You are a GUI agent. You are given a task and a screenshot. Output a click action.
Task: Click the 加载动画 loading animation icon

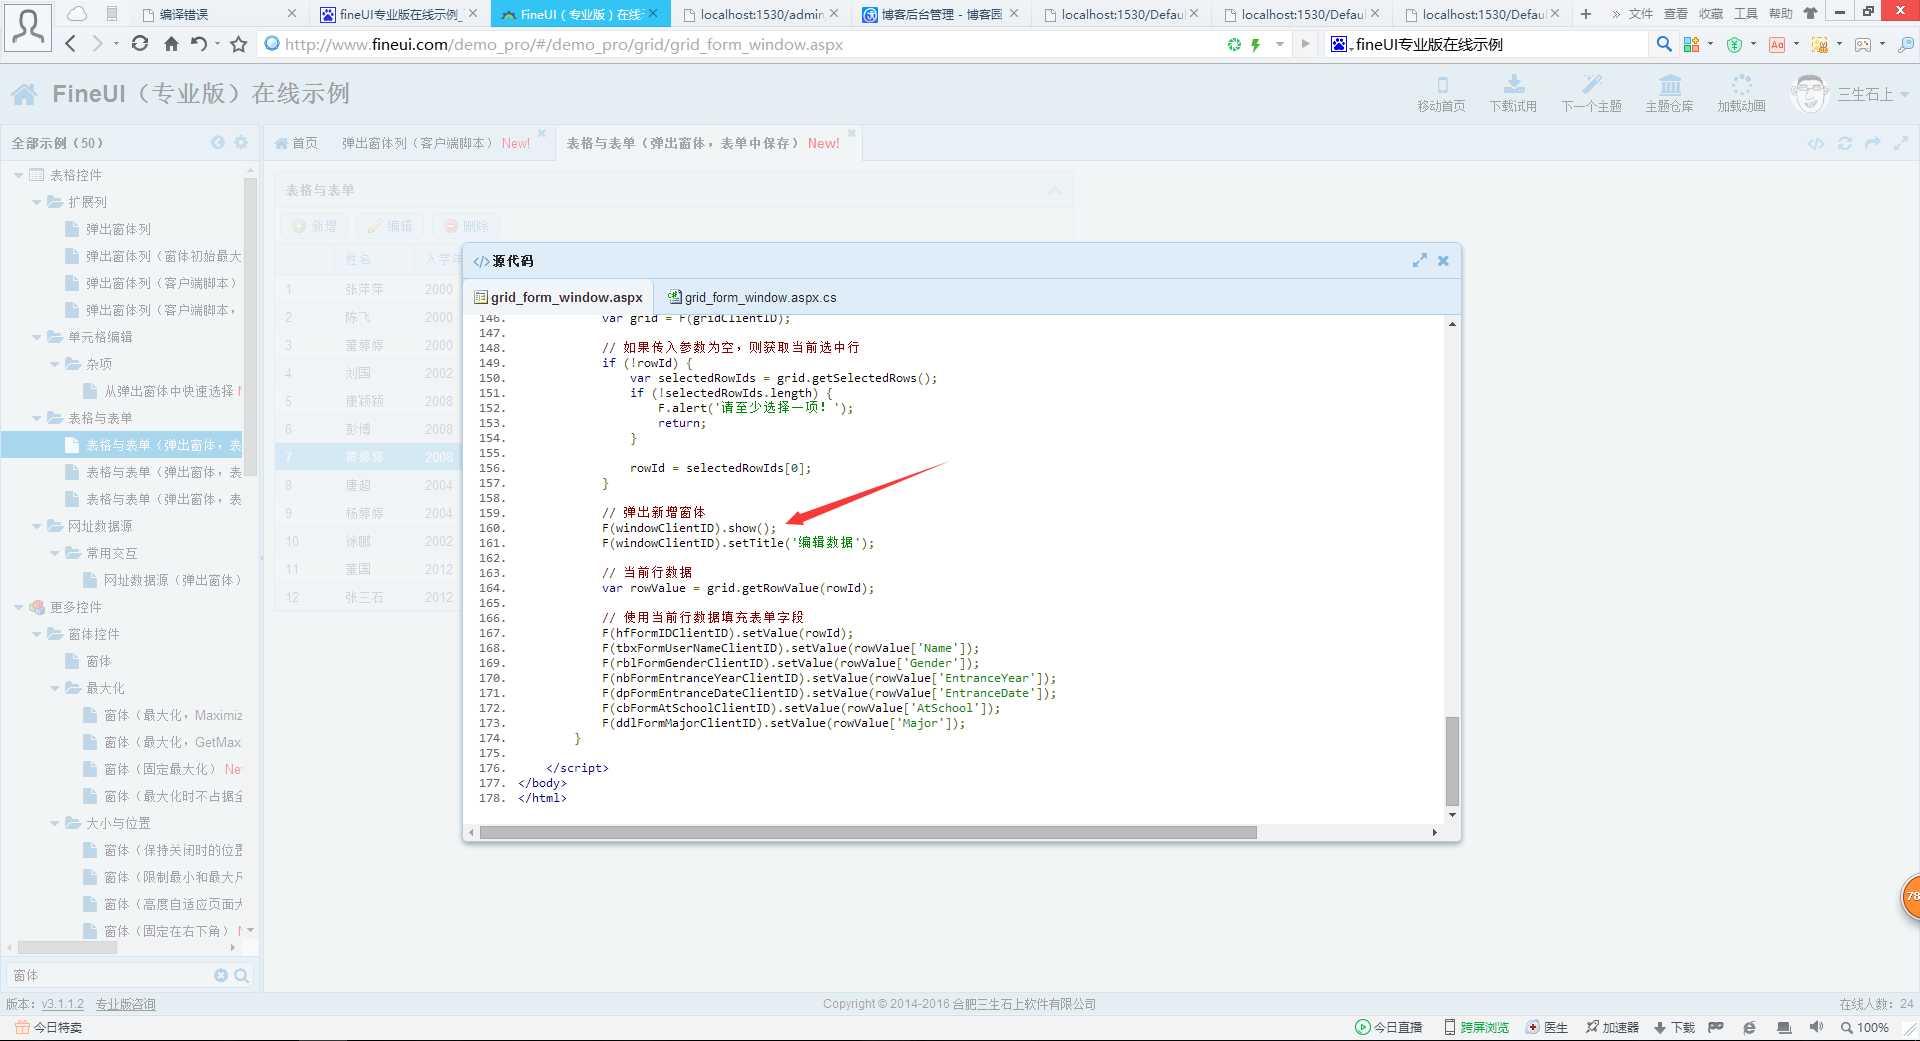point(1741,93)
